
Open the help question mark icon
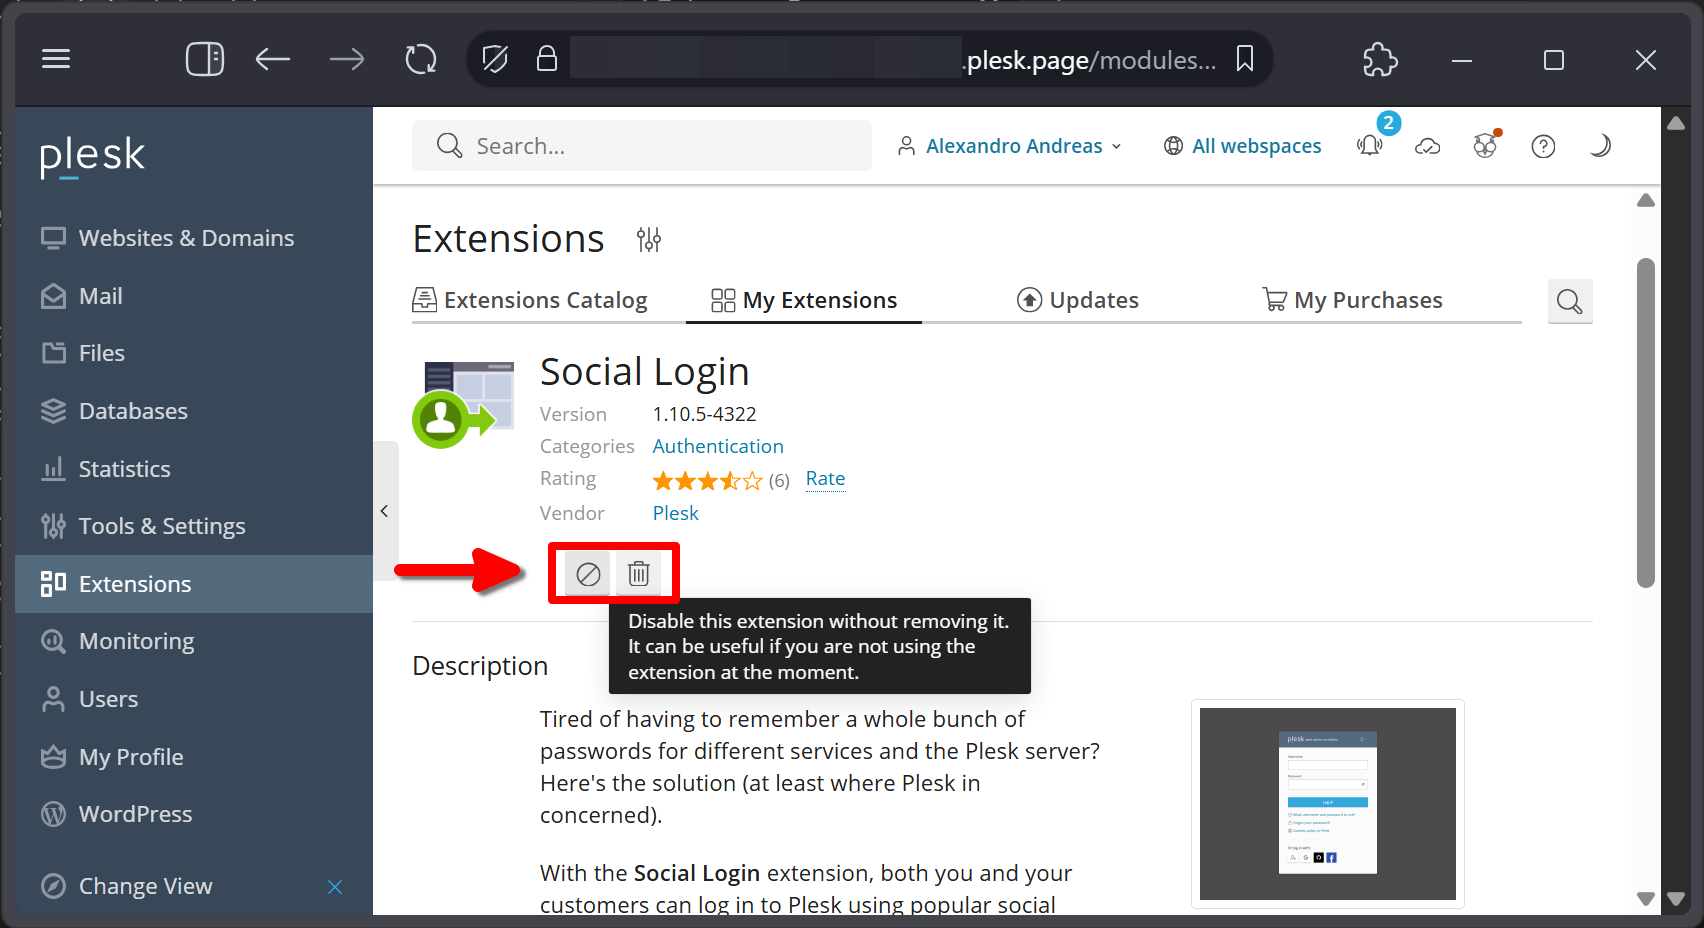[1543, 146]
